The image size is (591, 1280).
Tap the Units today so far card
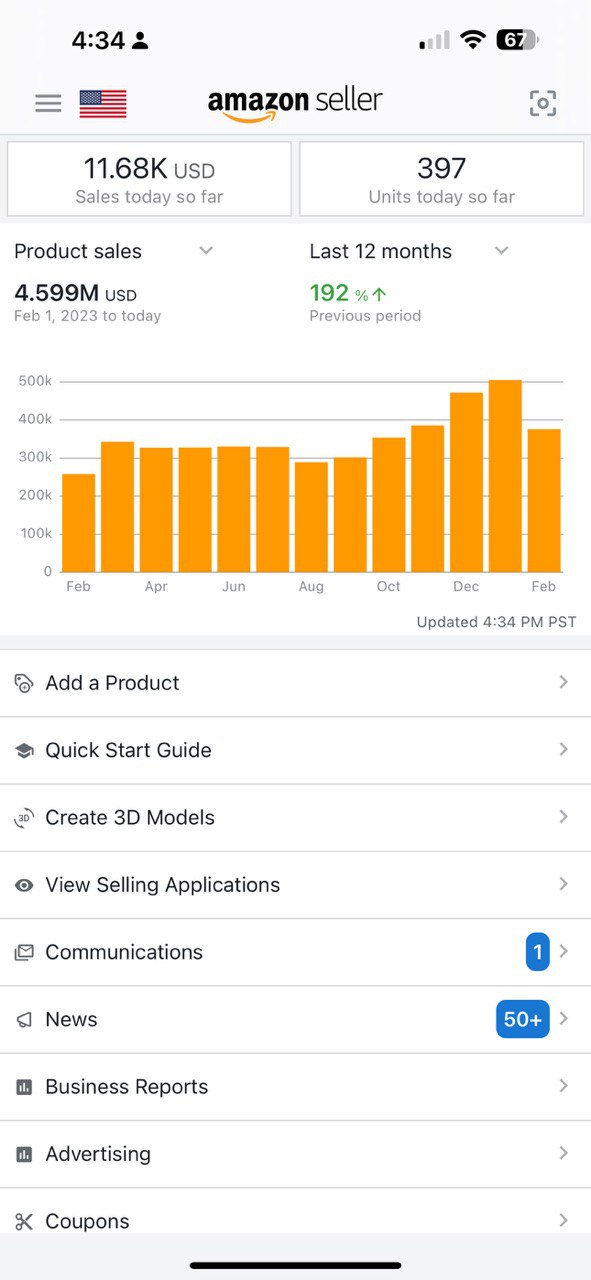[x=441, y=179]
